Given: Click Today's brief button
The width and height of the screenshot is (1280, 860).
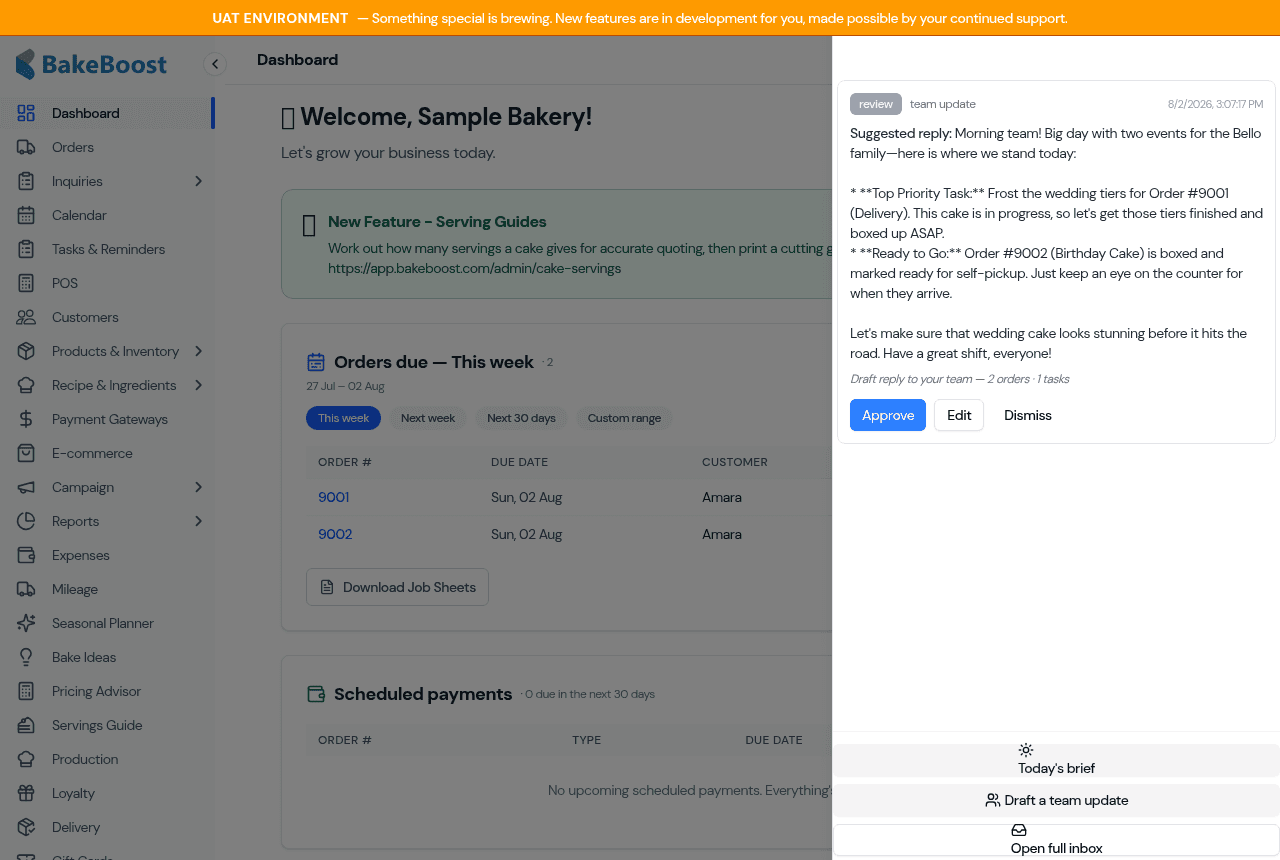Looking at the screenshot, I should tap(1056, 760).
